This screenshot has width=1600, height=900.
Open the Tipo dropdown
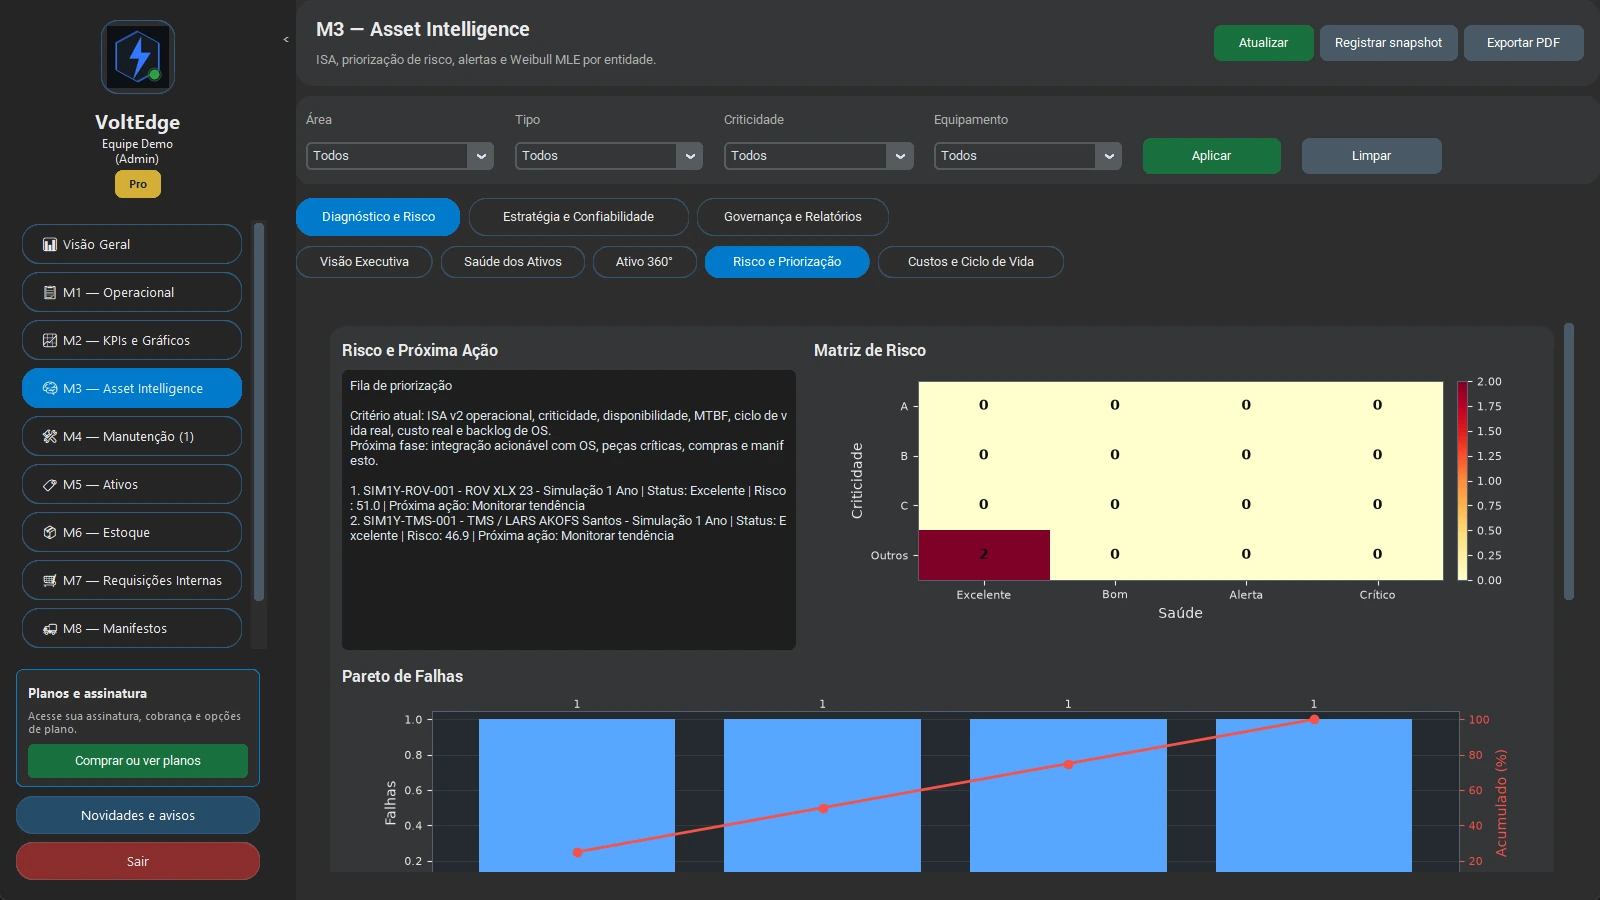pyautogui.click(x=609, y=156)
